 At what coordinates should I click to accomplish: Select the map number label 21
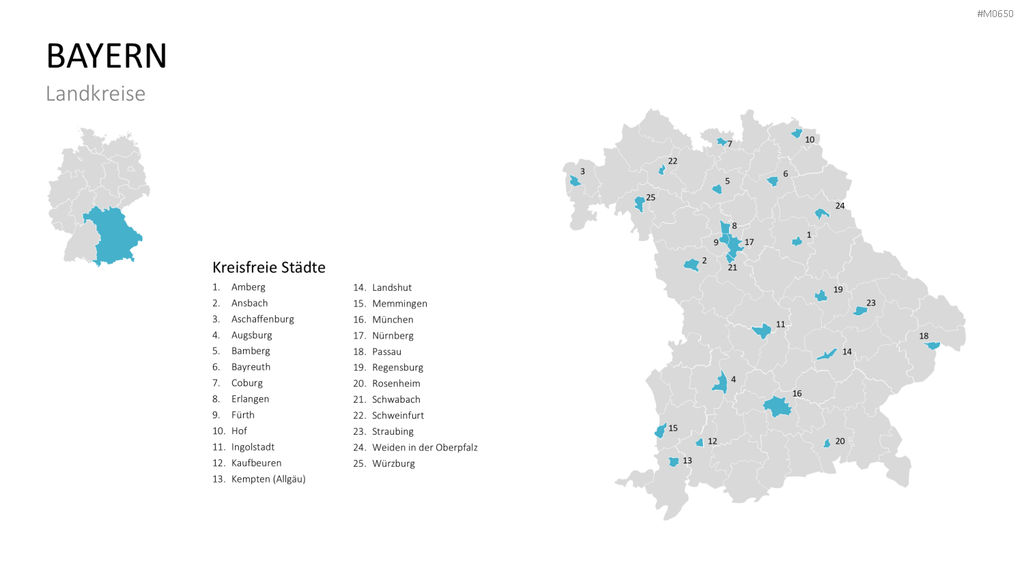[732, 268]
